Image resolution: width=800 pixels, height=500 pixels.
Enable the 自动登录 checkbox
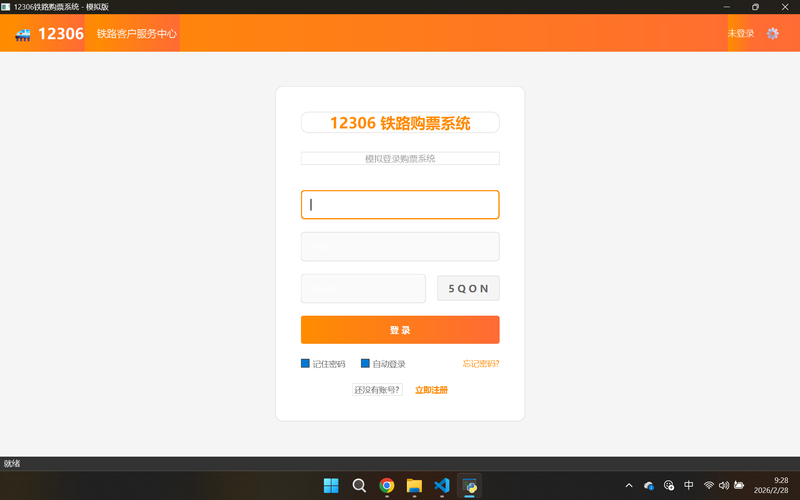365,363
